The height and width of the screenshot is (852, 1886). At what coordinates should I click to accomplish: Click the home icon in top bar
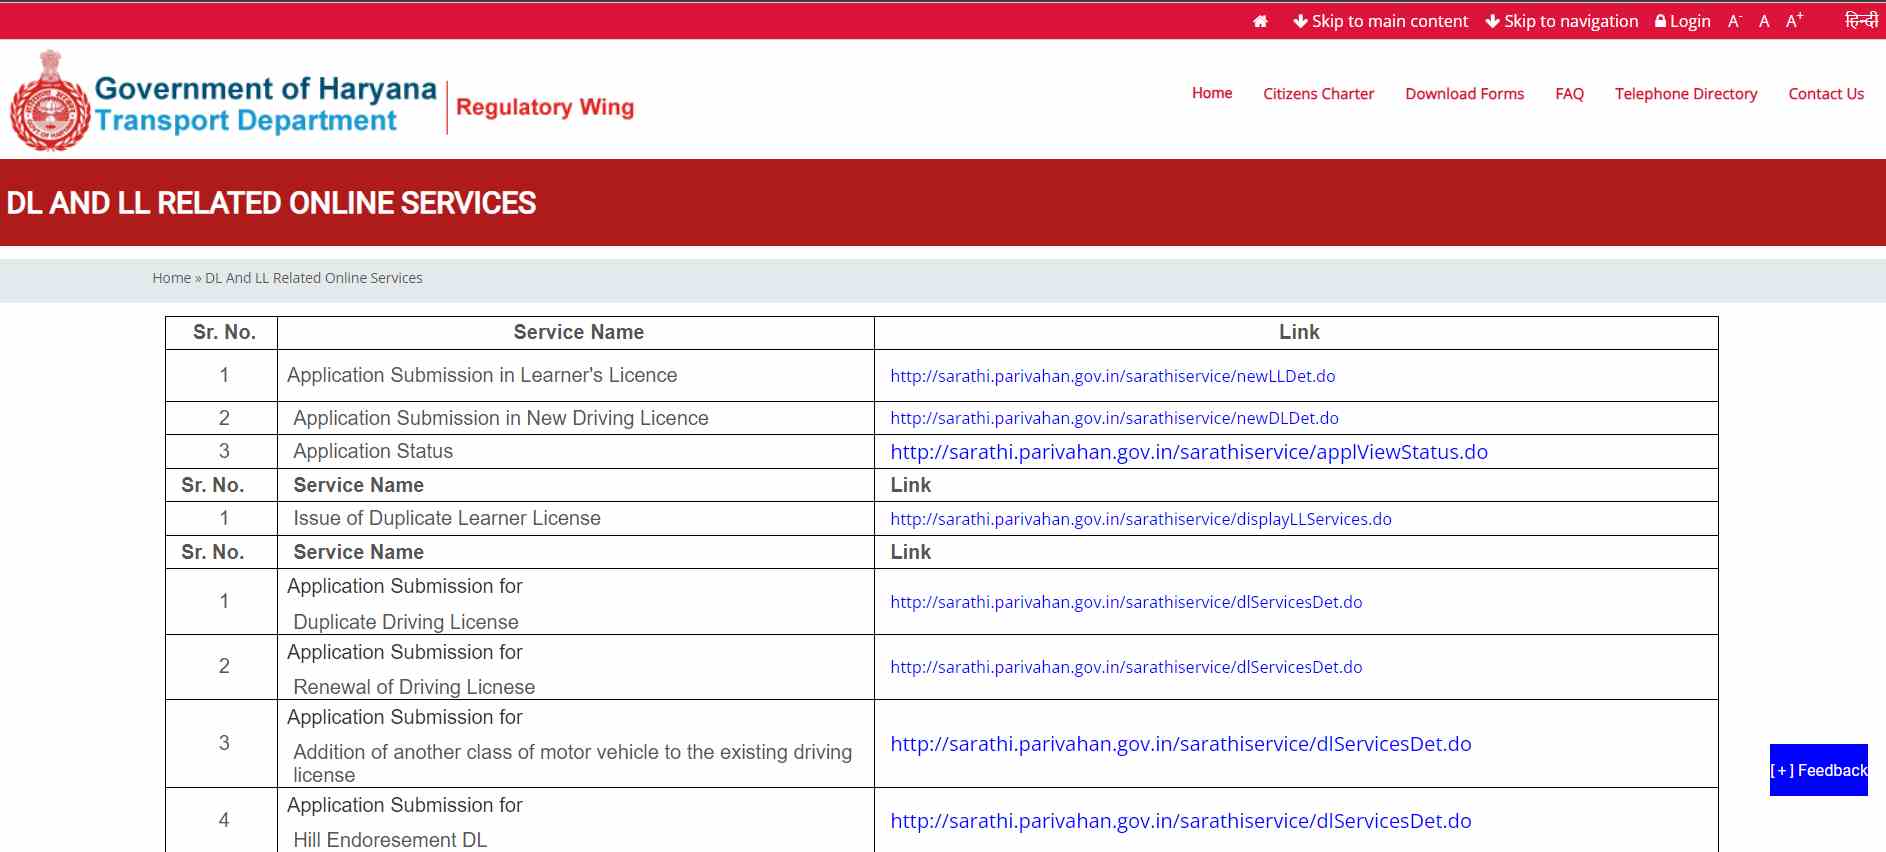tap(1260, 21)
